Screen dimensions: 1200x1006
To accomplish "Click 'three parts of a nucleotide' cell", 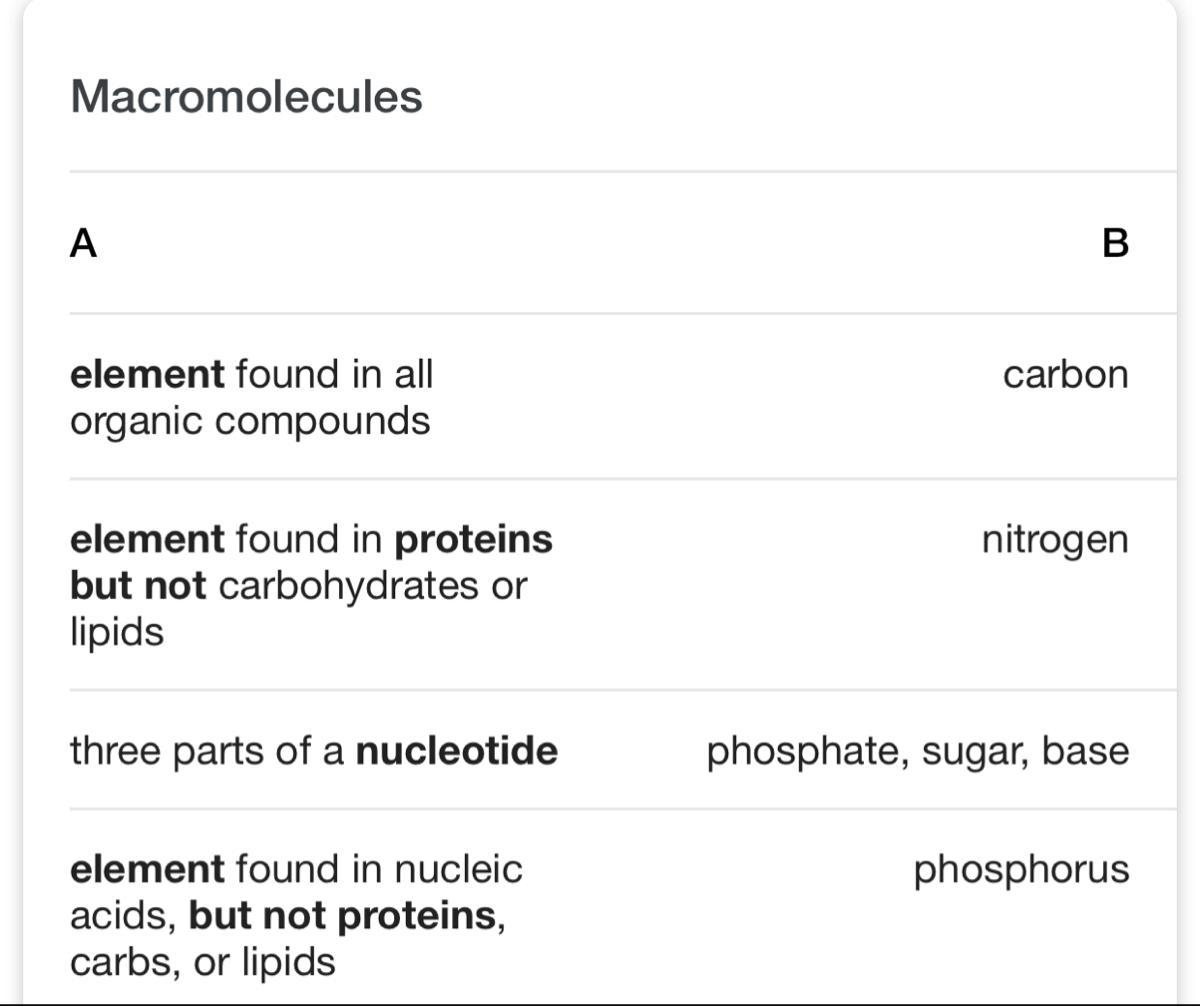I will pos(313,750).
